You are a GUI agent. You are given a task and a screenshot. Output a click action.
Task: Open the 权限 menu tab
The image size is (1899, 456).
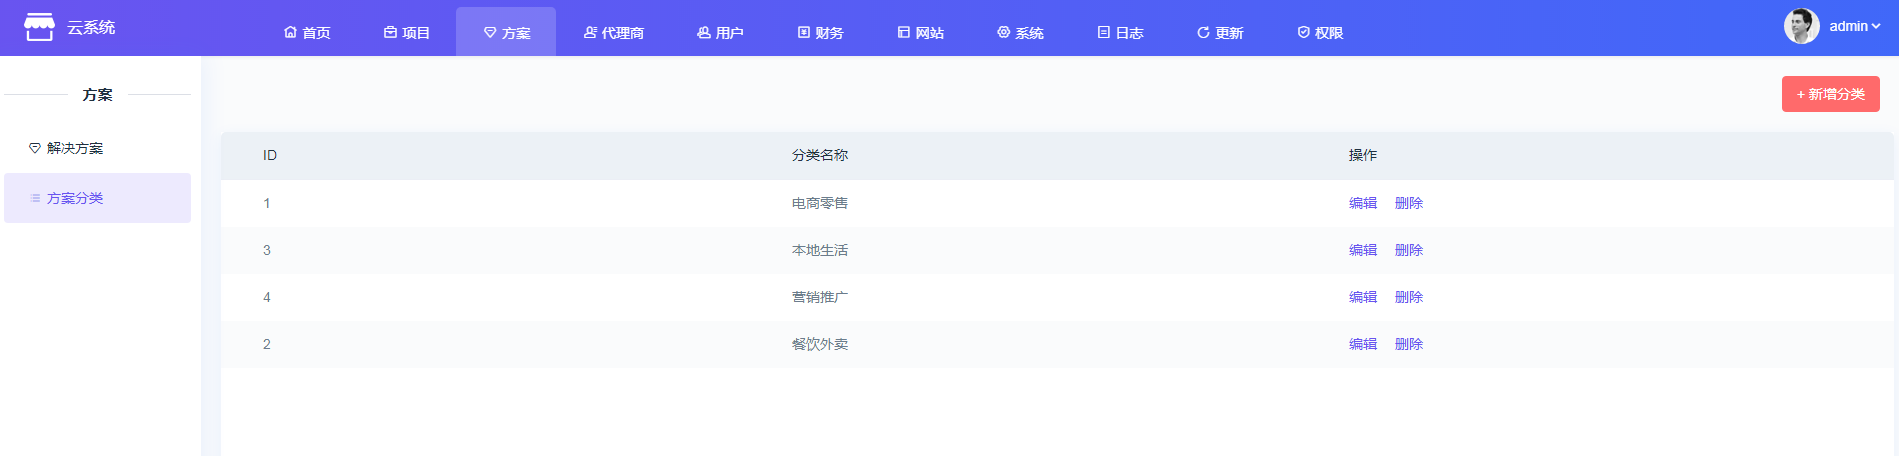click(x=1321, y=32)
